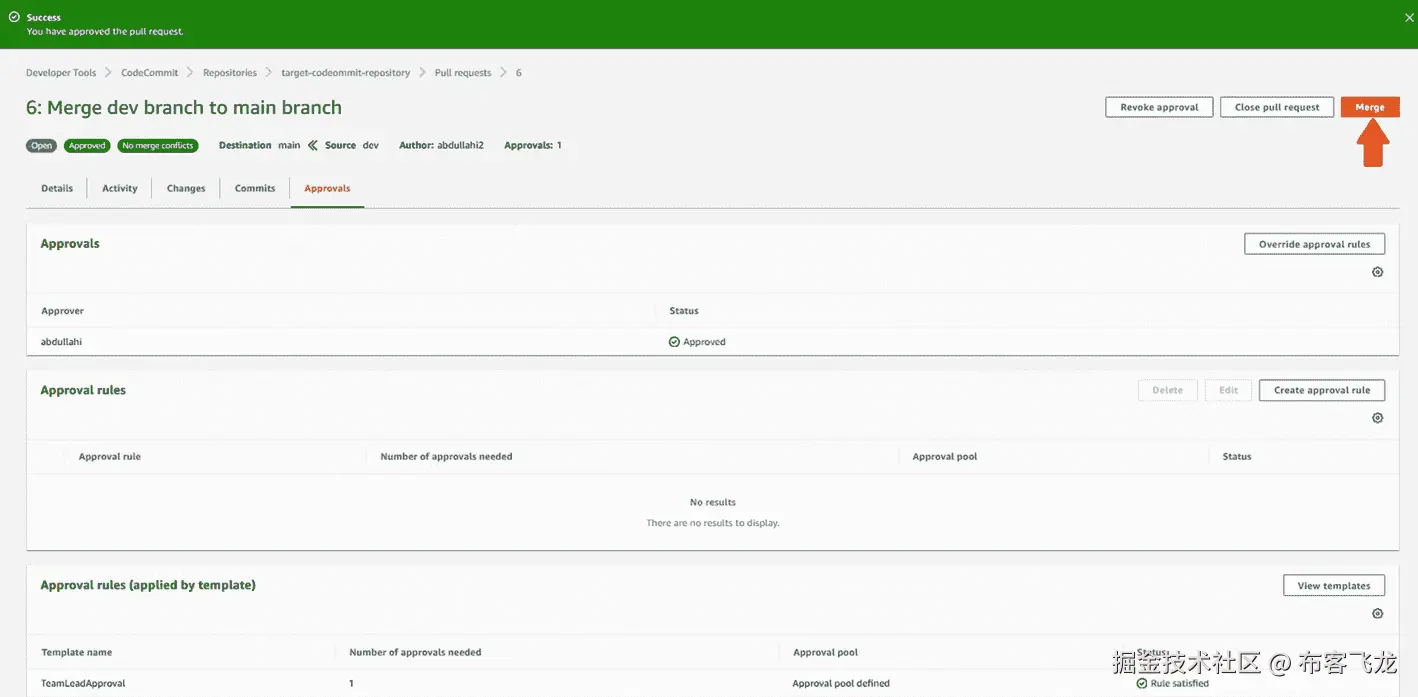This screenshot has height=697, width=1418.
Task: Click destination branch main
Action: pos(289,146)
